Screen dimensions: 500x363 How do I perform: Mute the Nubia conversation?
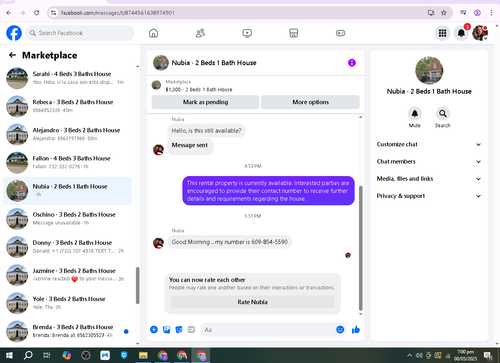pos(415,114)
